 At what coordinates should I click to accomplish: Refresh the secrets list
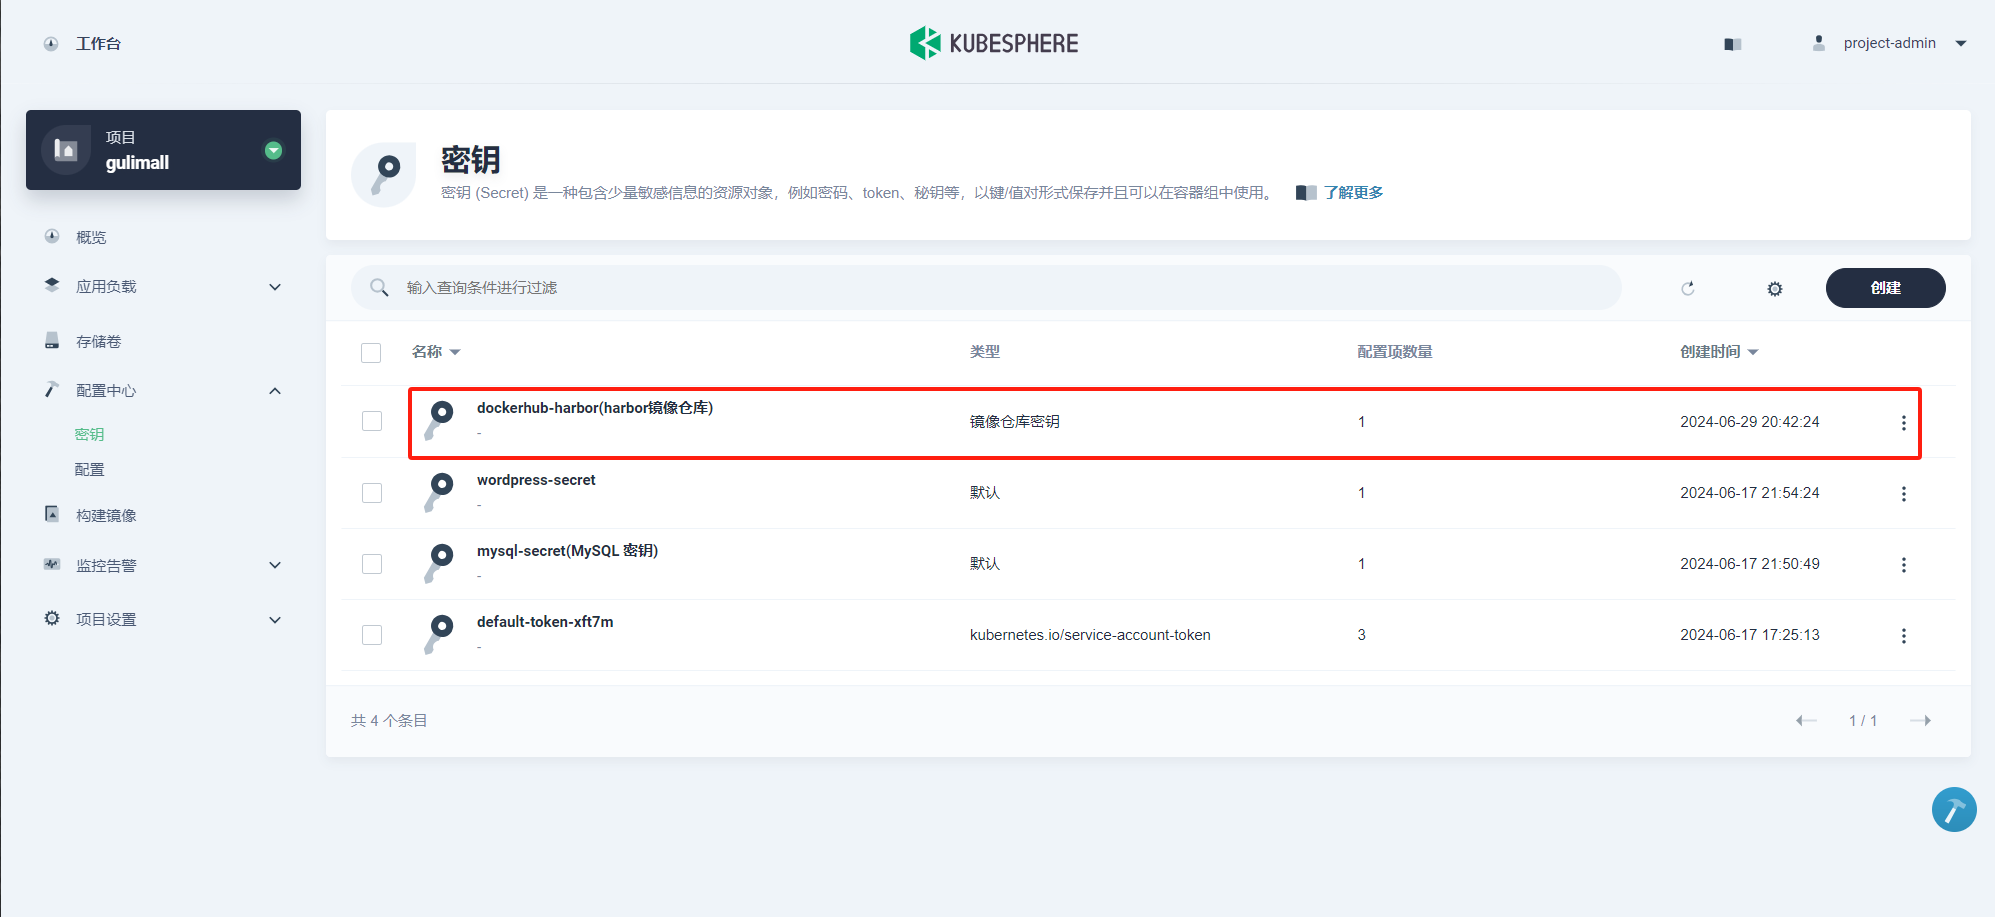tap(1688, 288)
